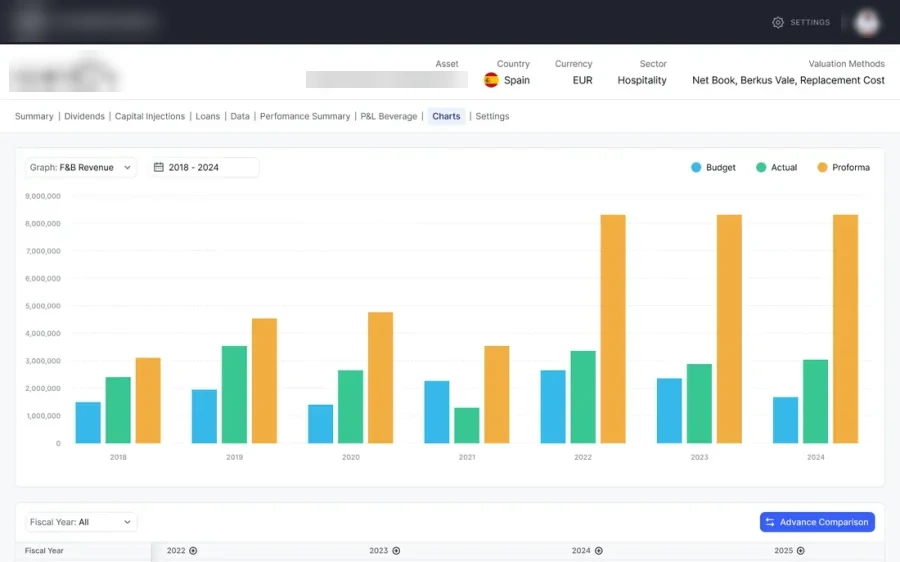900x562 pixels.
Task: Expand fiscal year 2025 plus icon
Action: [x=801, y=551]
